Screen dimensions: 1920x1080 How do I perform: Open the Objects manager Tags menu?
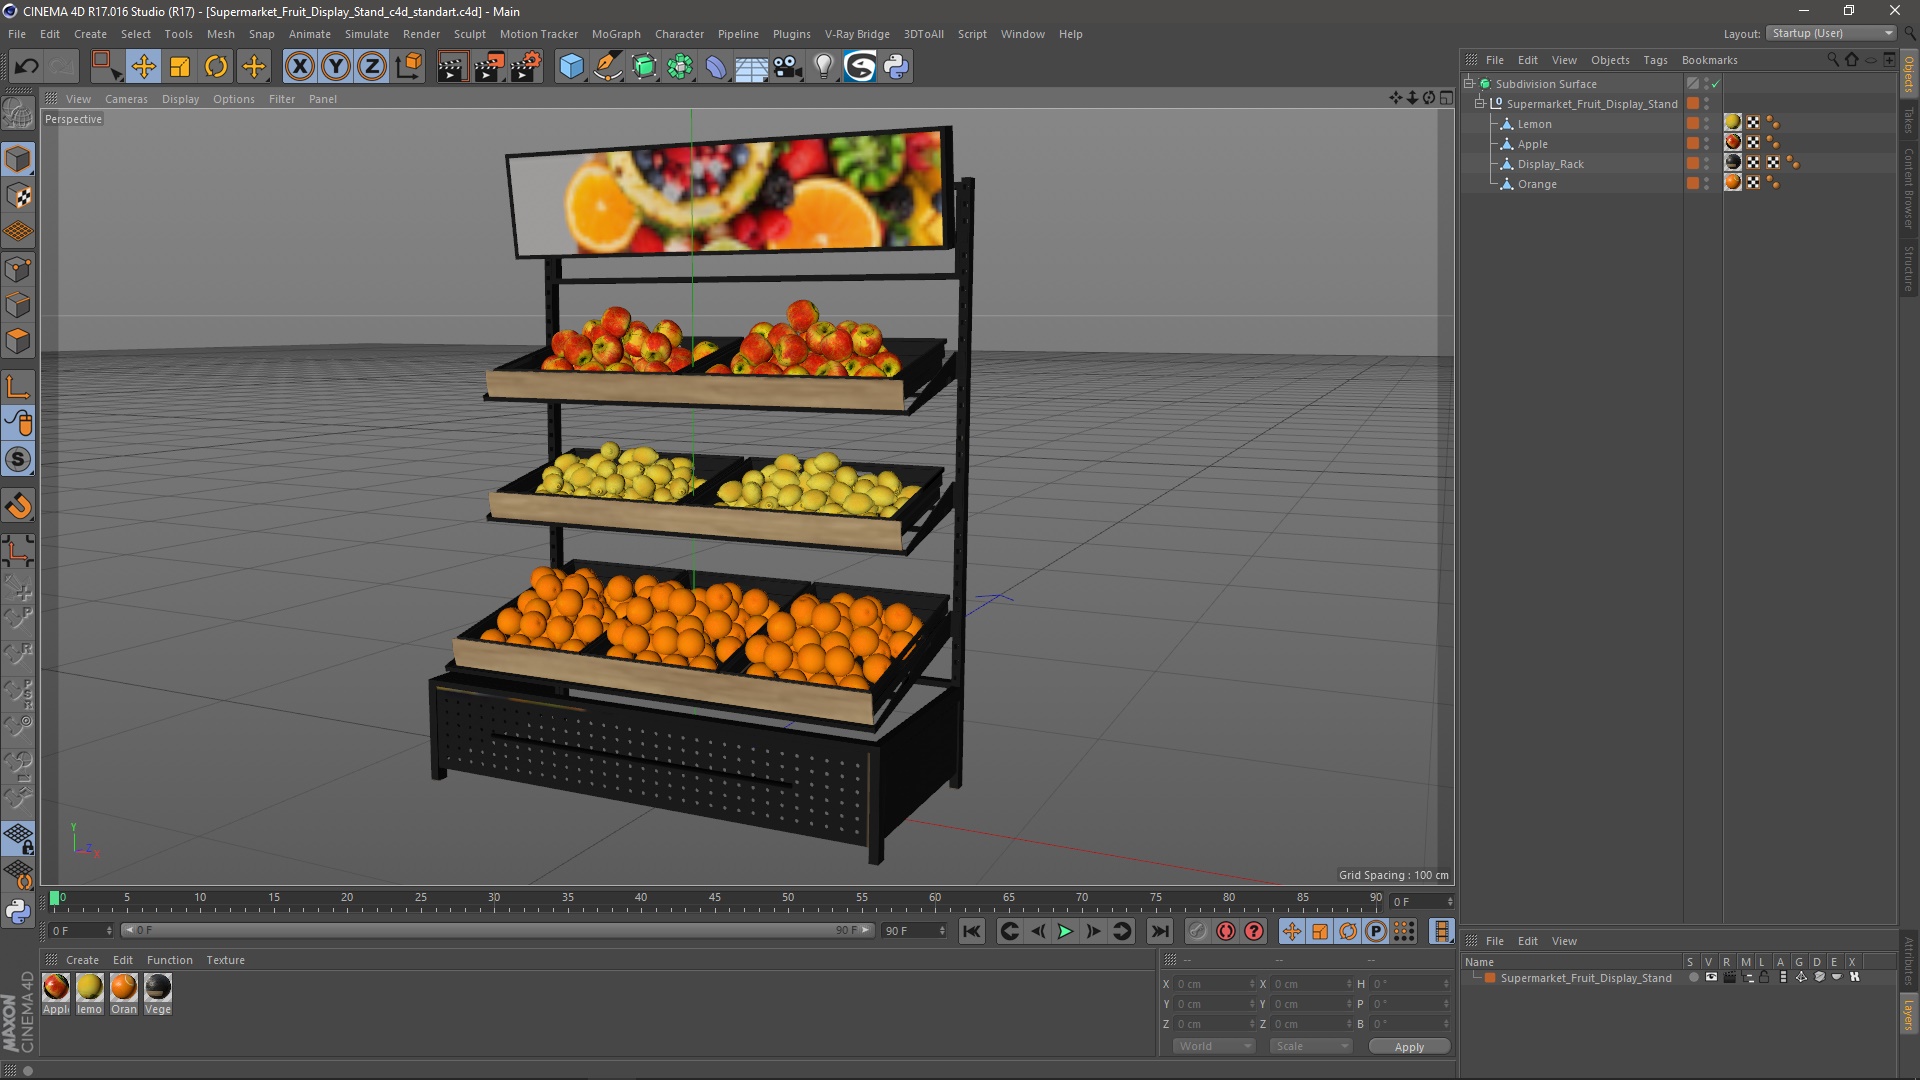click(x=1655, y=60)
